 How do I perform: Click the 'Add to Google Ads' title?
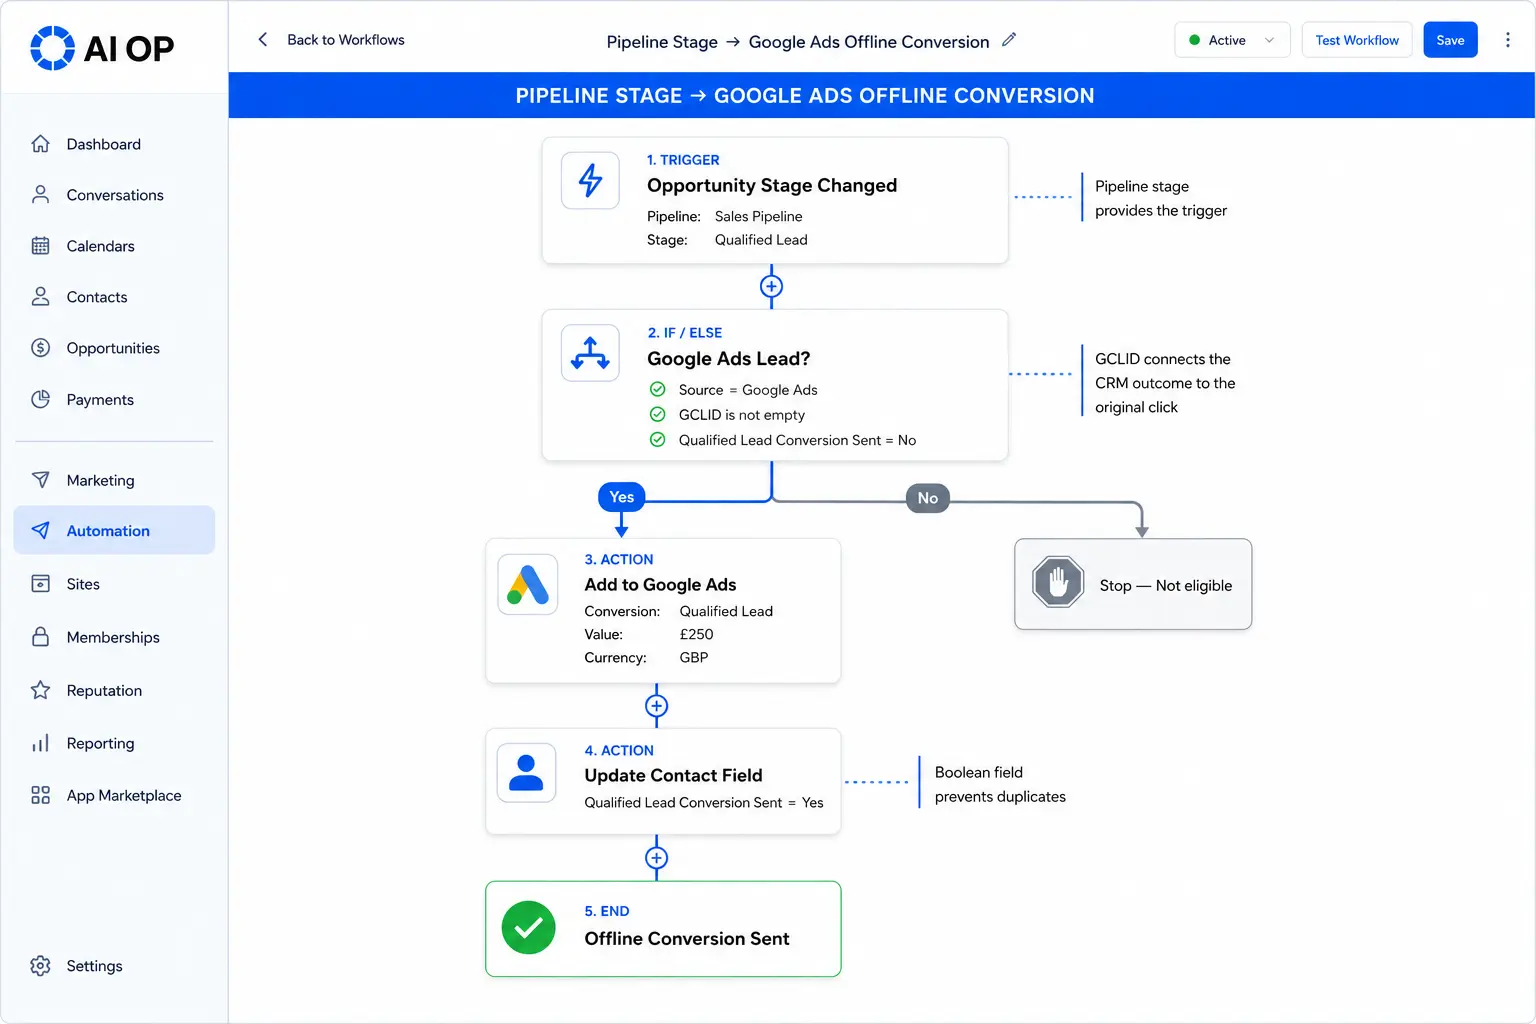tap(660, 585)
